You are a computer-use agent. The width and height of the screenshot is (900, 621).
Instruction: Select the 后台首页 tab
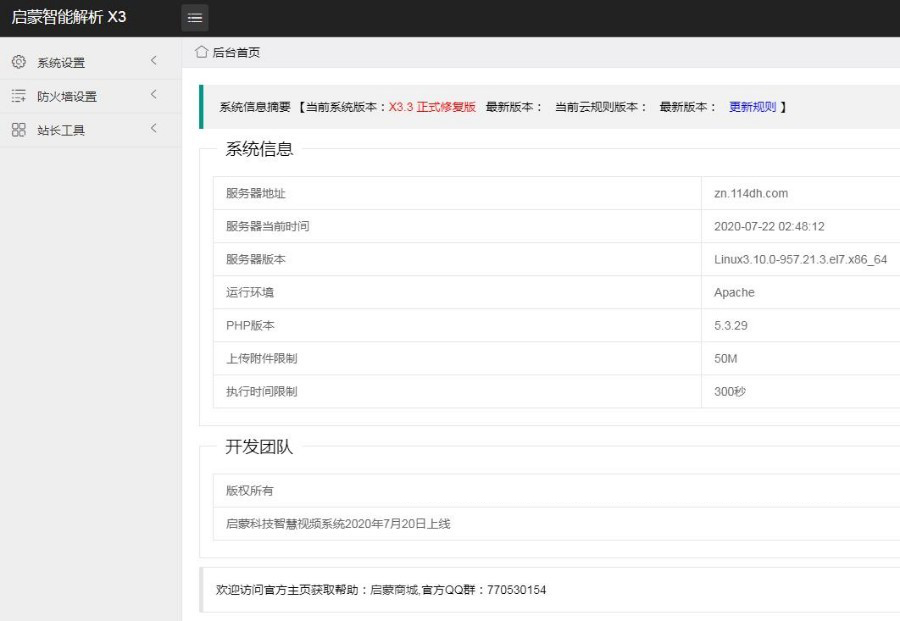(236, 53)
